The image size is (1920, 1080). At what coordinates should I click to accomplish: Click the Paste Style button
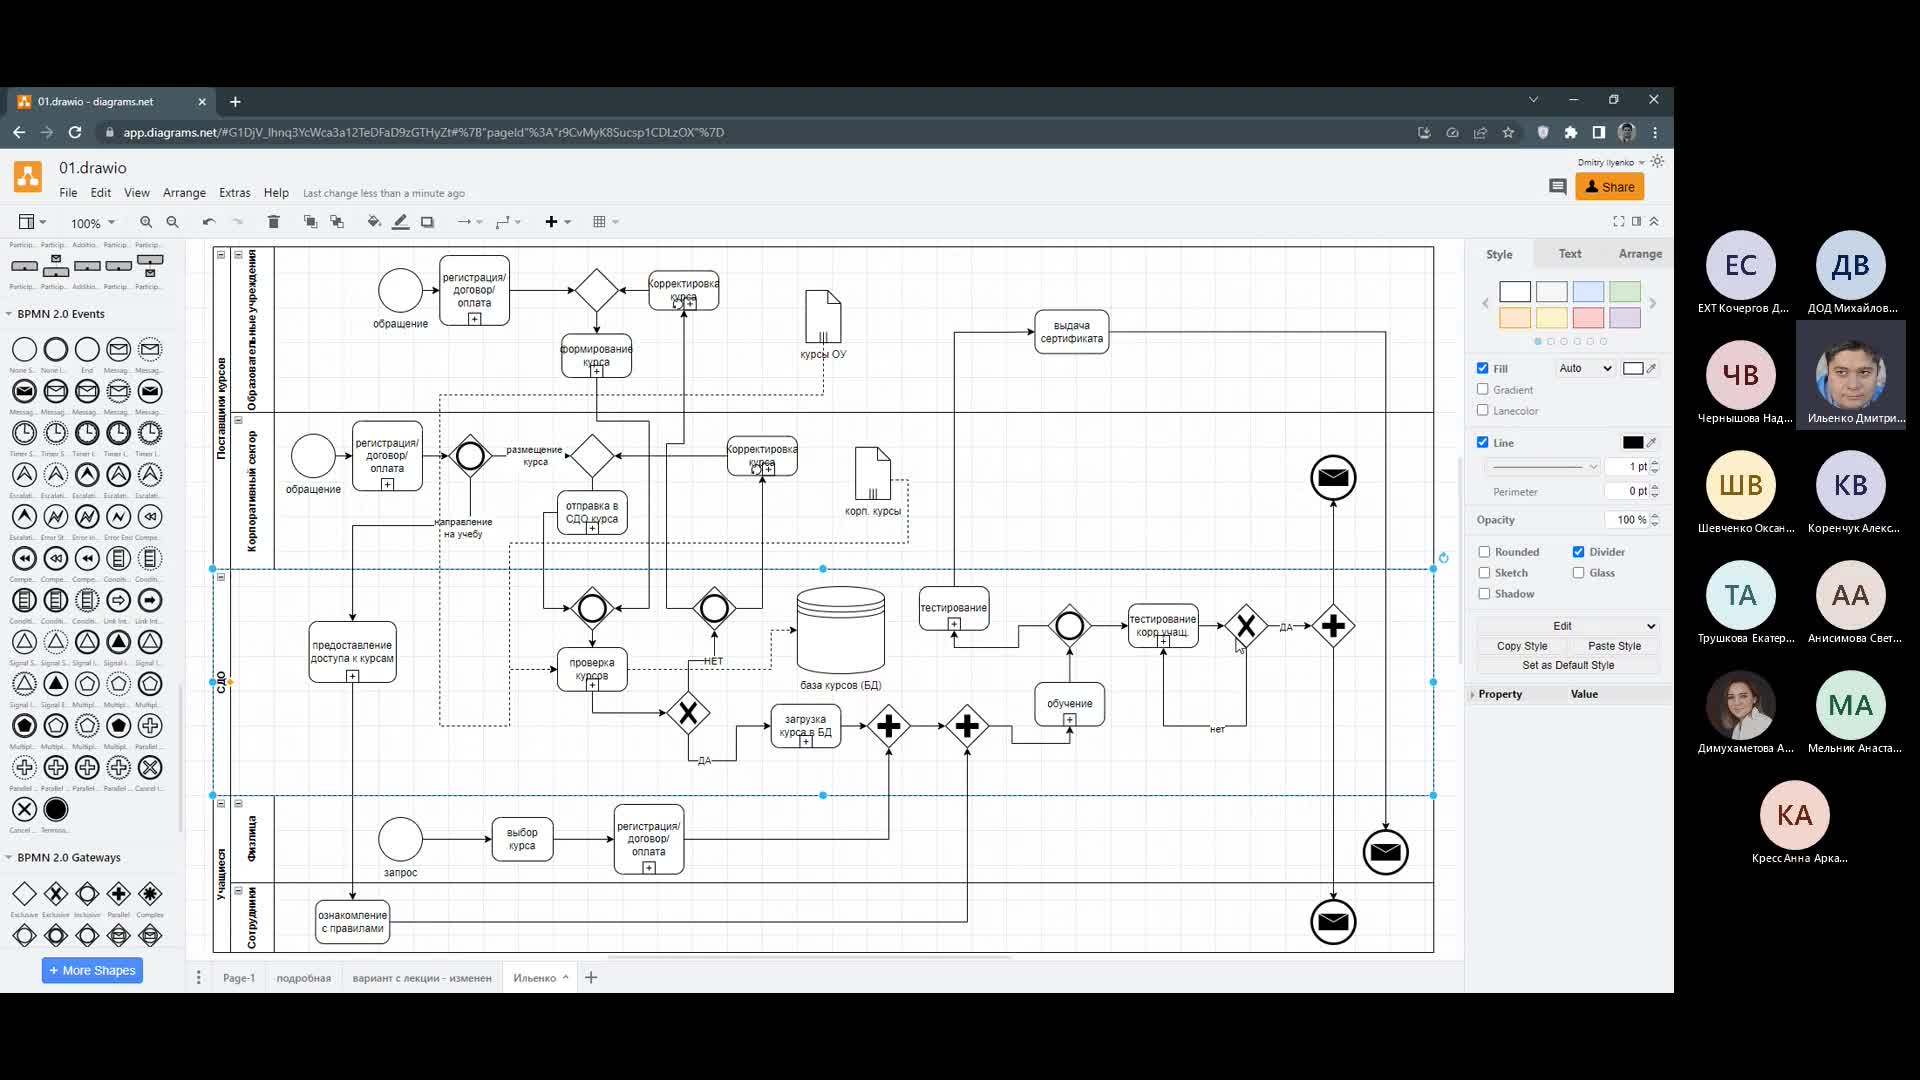click(x=1614, y=646)
